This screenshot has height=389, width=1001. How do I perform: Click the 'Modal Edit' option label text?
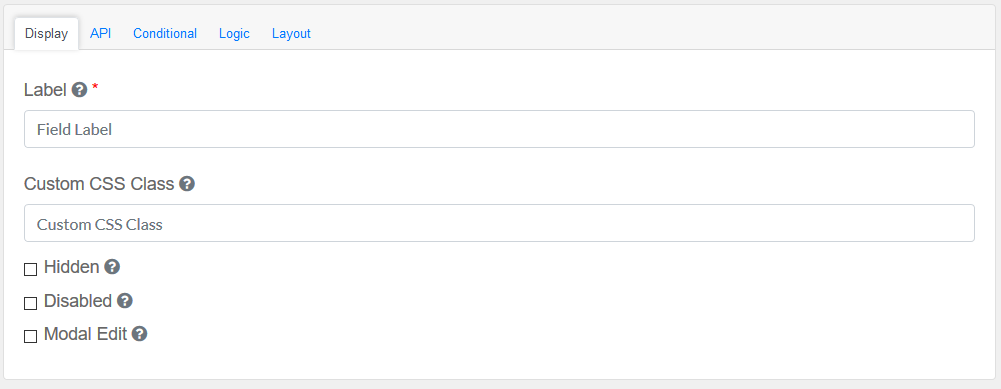86,334
